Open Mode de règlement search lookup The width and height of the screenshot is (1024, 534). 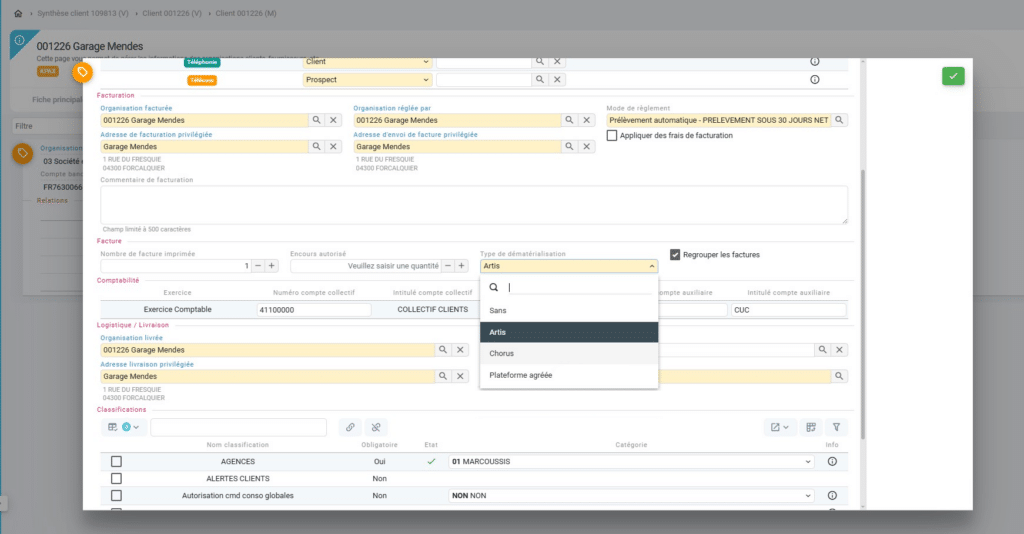[840, 120]
